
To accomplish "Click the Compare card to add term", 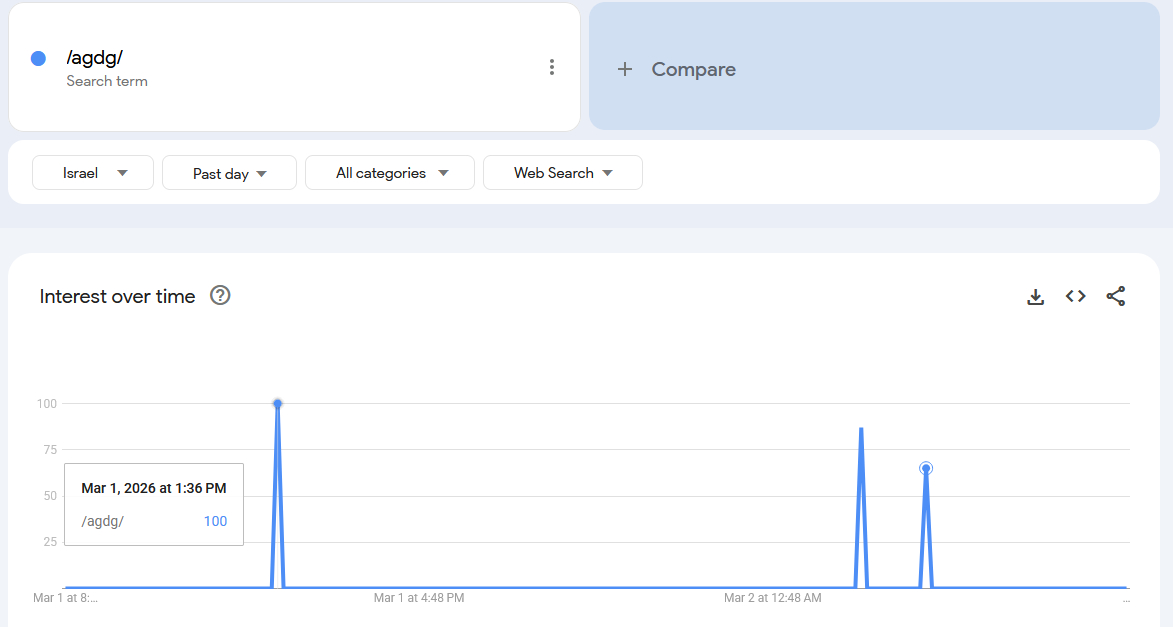I will (x=874, y=66).
